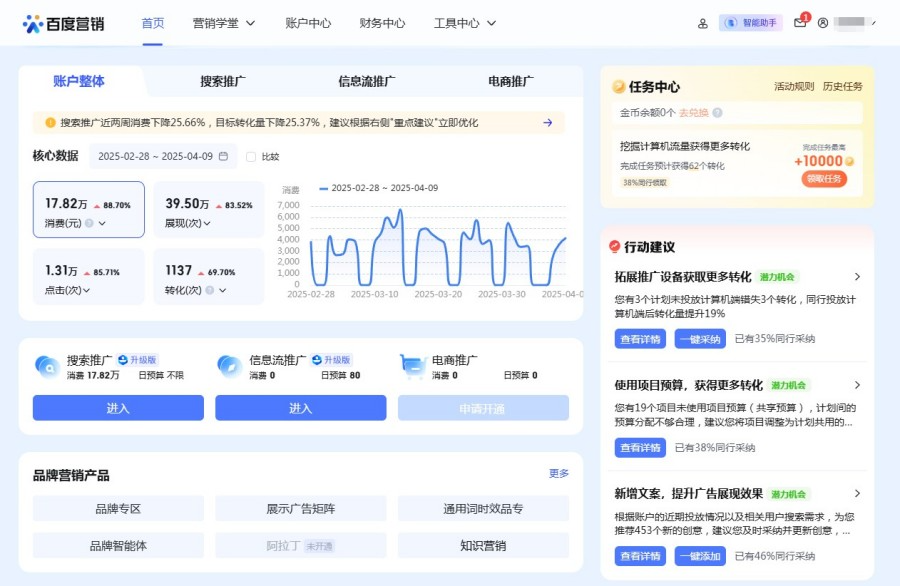Expand the 营销学堂 dropdown menu
Viewport: 900px width, 586px height.
[224, 23]
